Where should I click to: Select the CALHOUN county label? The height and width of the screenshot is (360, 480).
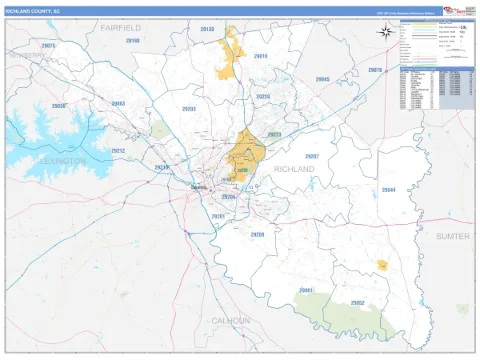(231, 321)
